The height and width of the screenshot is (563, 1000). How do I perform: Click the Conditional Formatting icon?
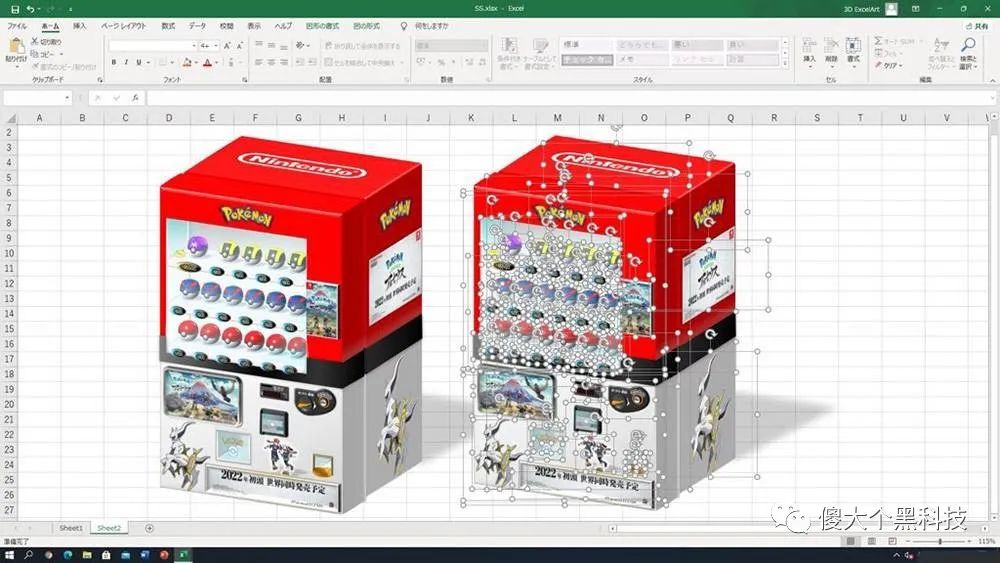508,46
